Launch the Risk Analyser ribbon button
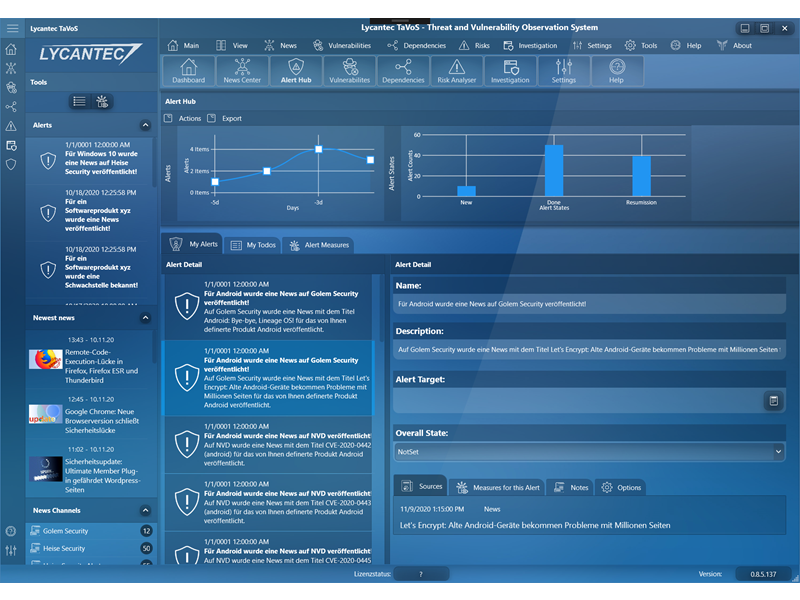Viewport: 800px width, 600px height. tap(457, 71)
